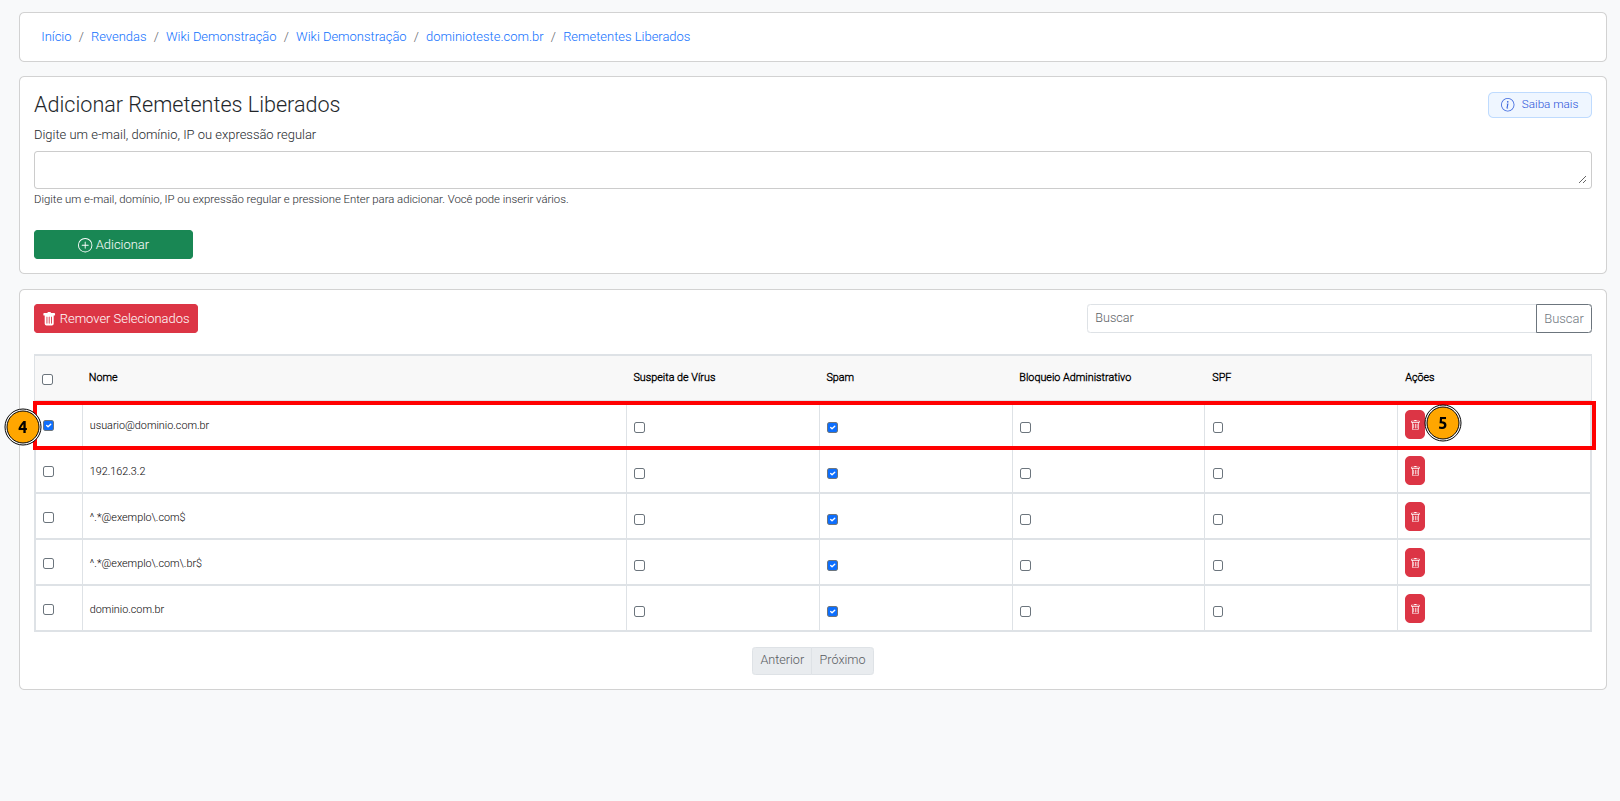This screenshot has height=801, width=1620.
Task: Enable Bloqueio Administrativo for dominio.com.br
Action: pos(1025,611)
